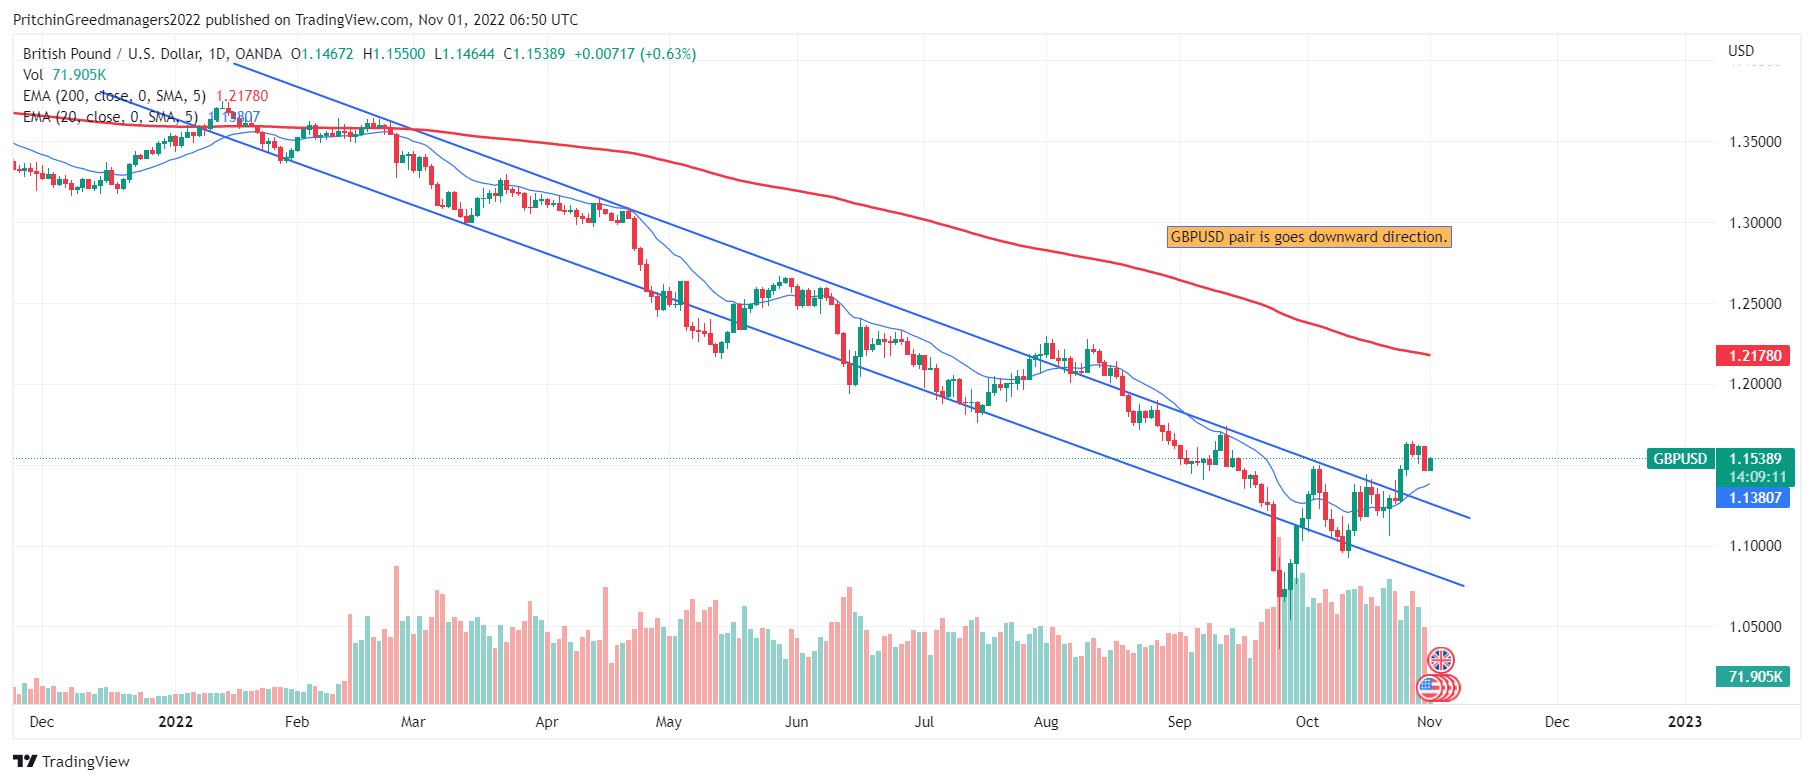
Task: Click the 71.905K volume axis label
Action: [1755, 677]
